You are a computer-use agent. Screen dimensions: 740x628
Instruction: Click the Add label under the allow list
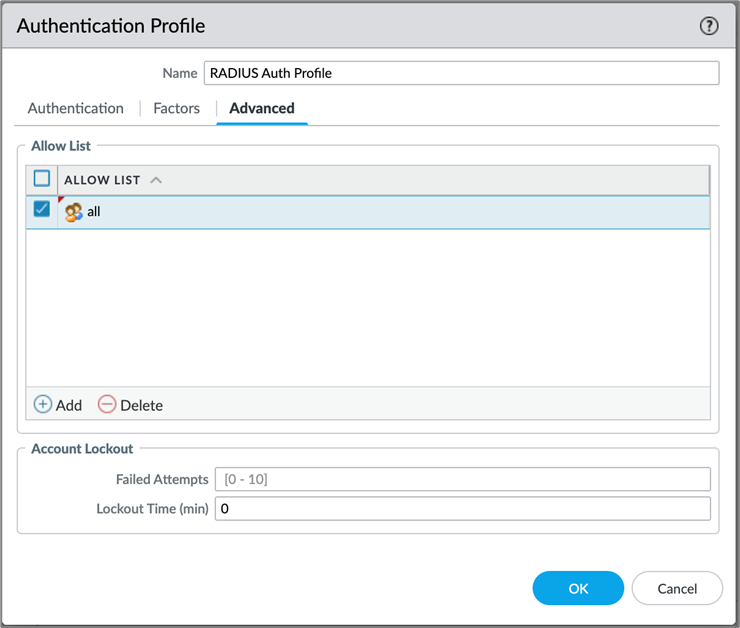69,405
